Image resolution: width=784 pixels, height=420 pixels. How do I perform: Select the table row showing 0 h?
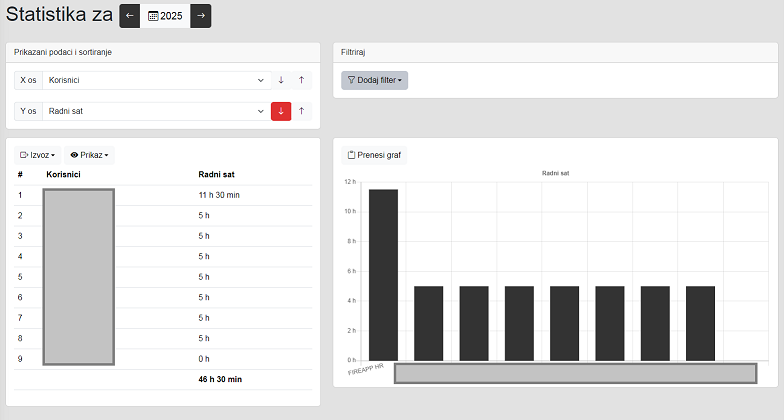(204, 359)
